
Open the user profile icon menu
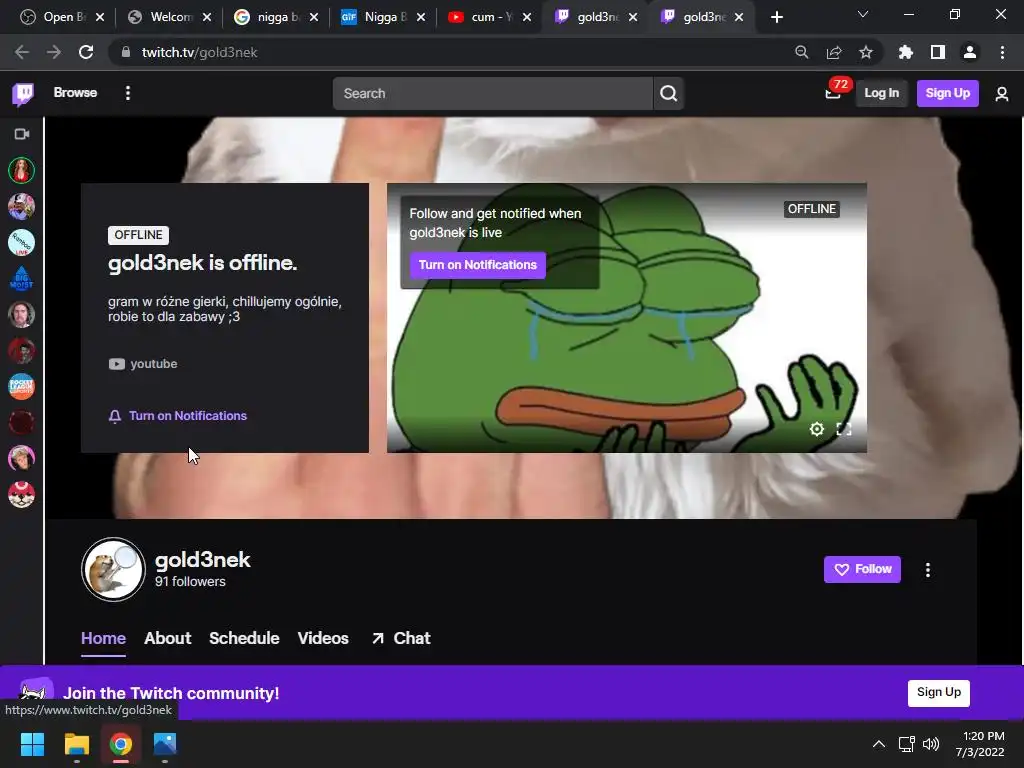1002,94
